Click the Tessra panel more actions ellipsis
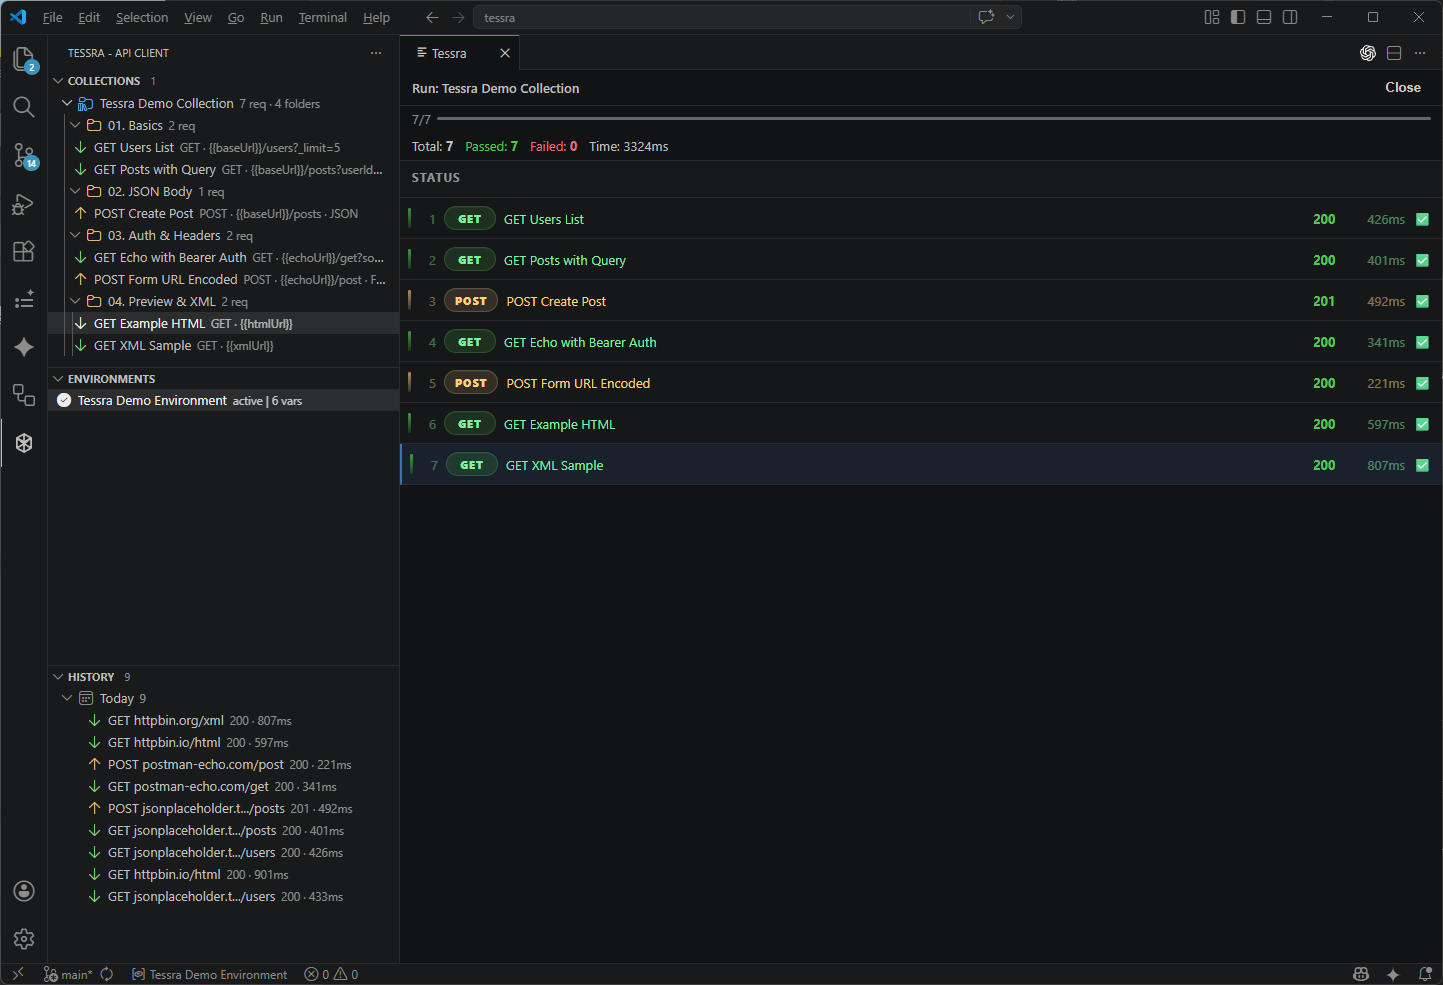 click(x=376, y=53)
